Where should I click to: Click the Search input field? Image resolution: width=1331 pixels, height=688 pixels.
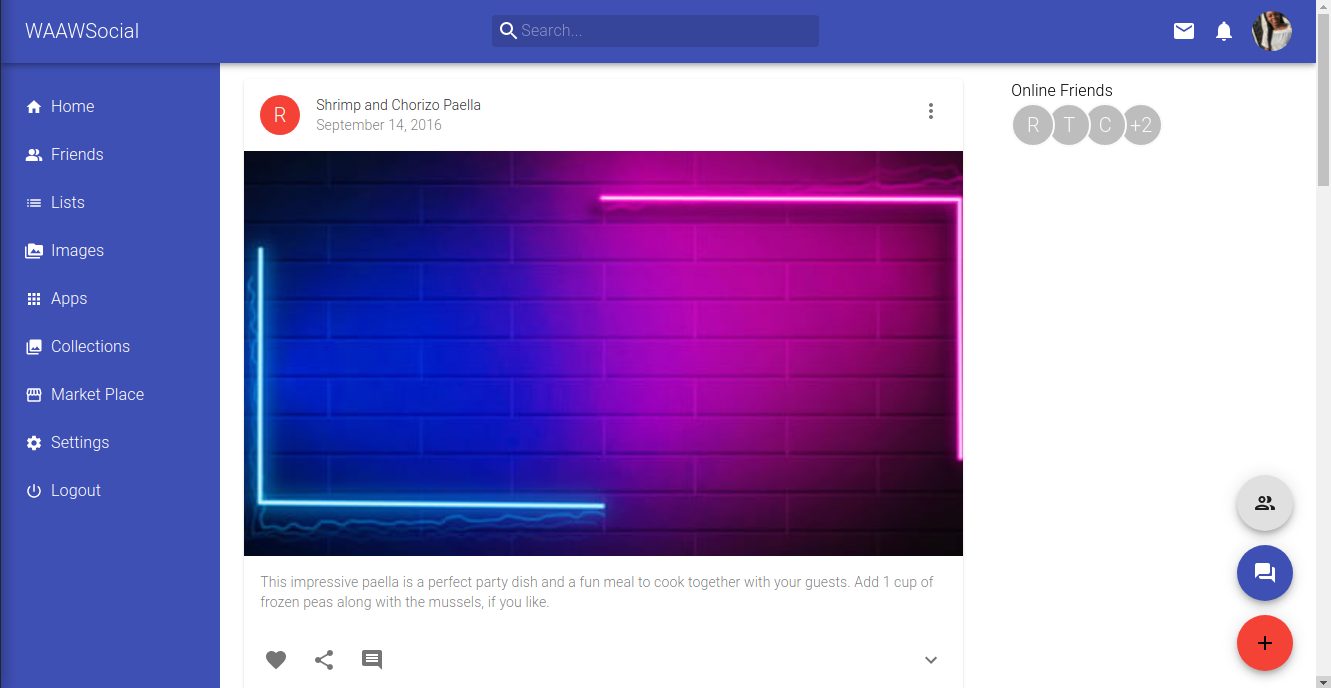665,31
